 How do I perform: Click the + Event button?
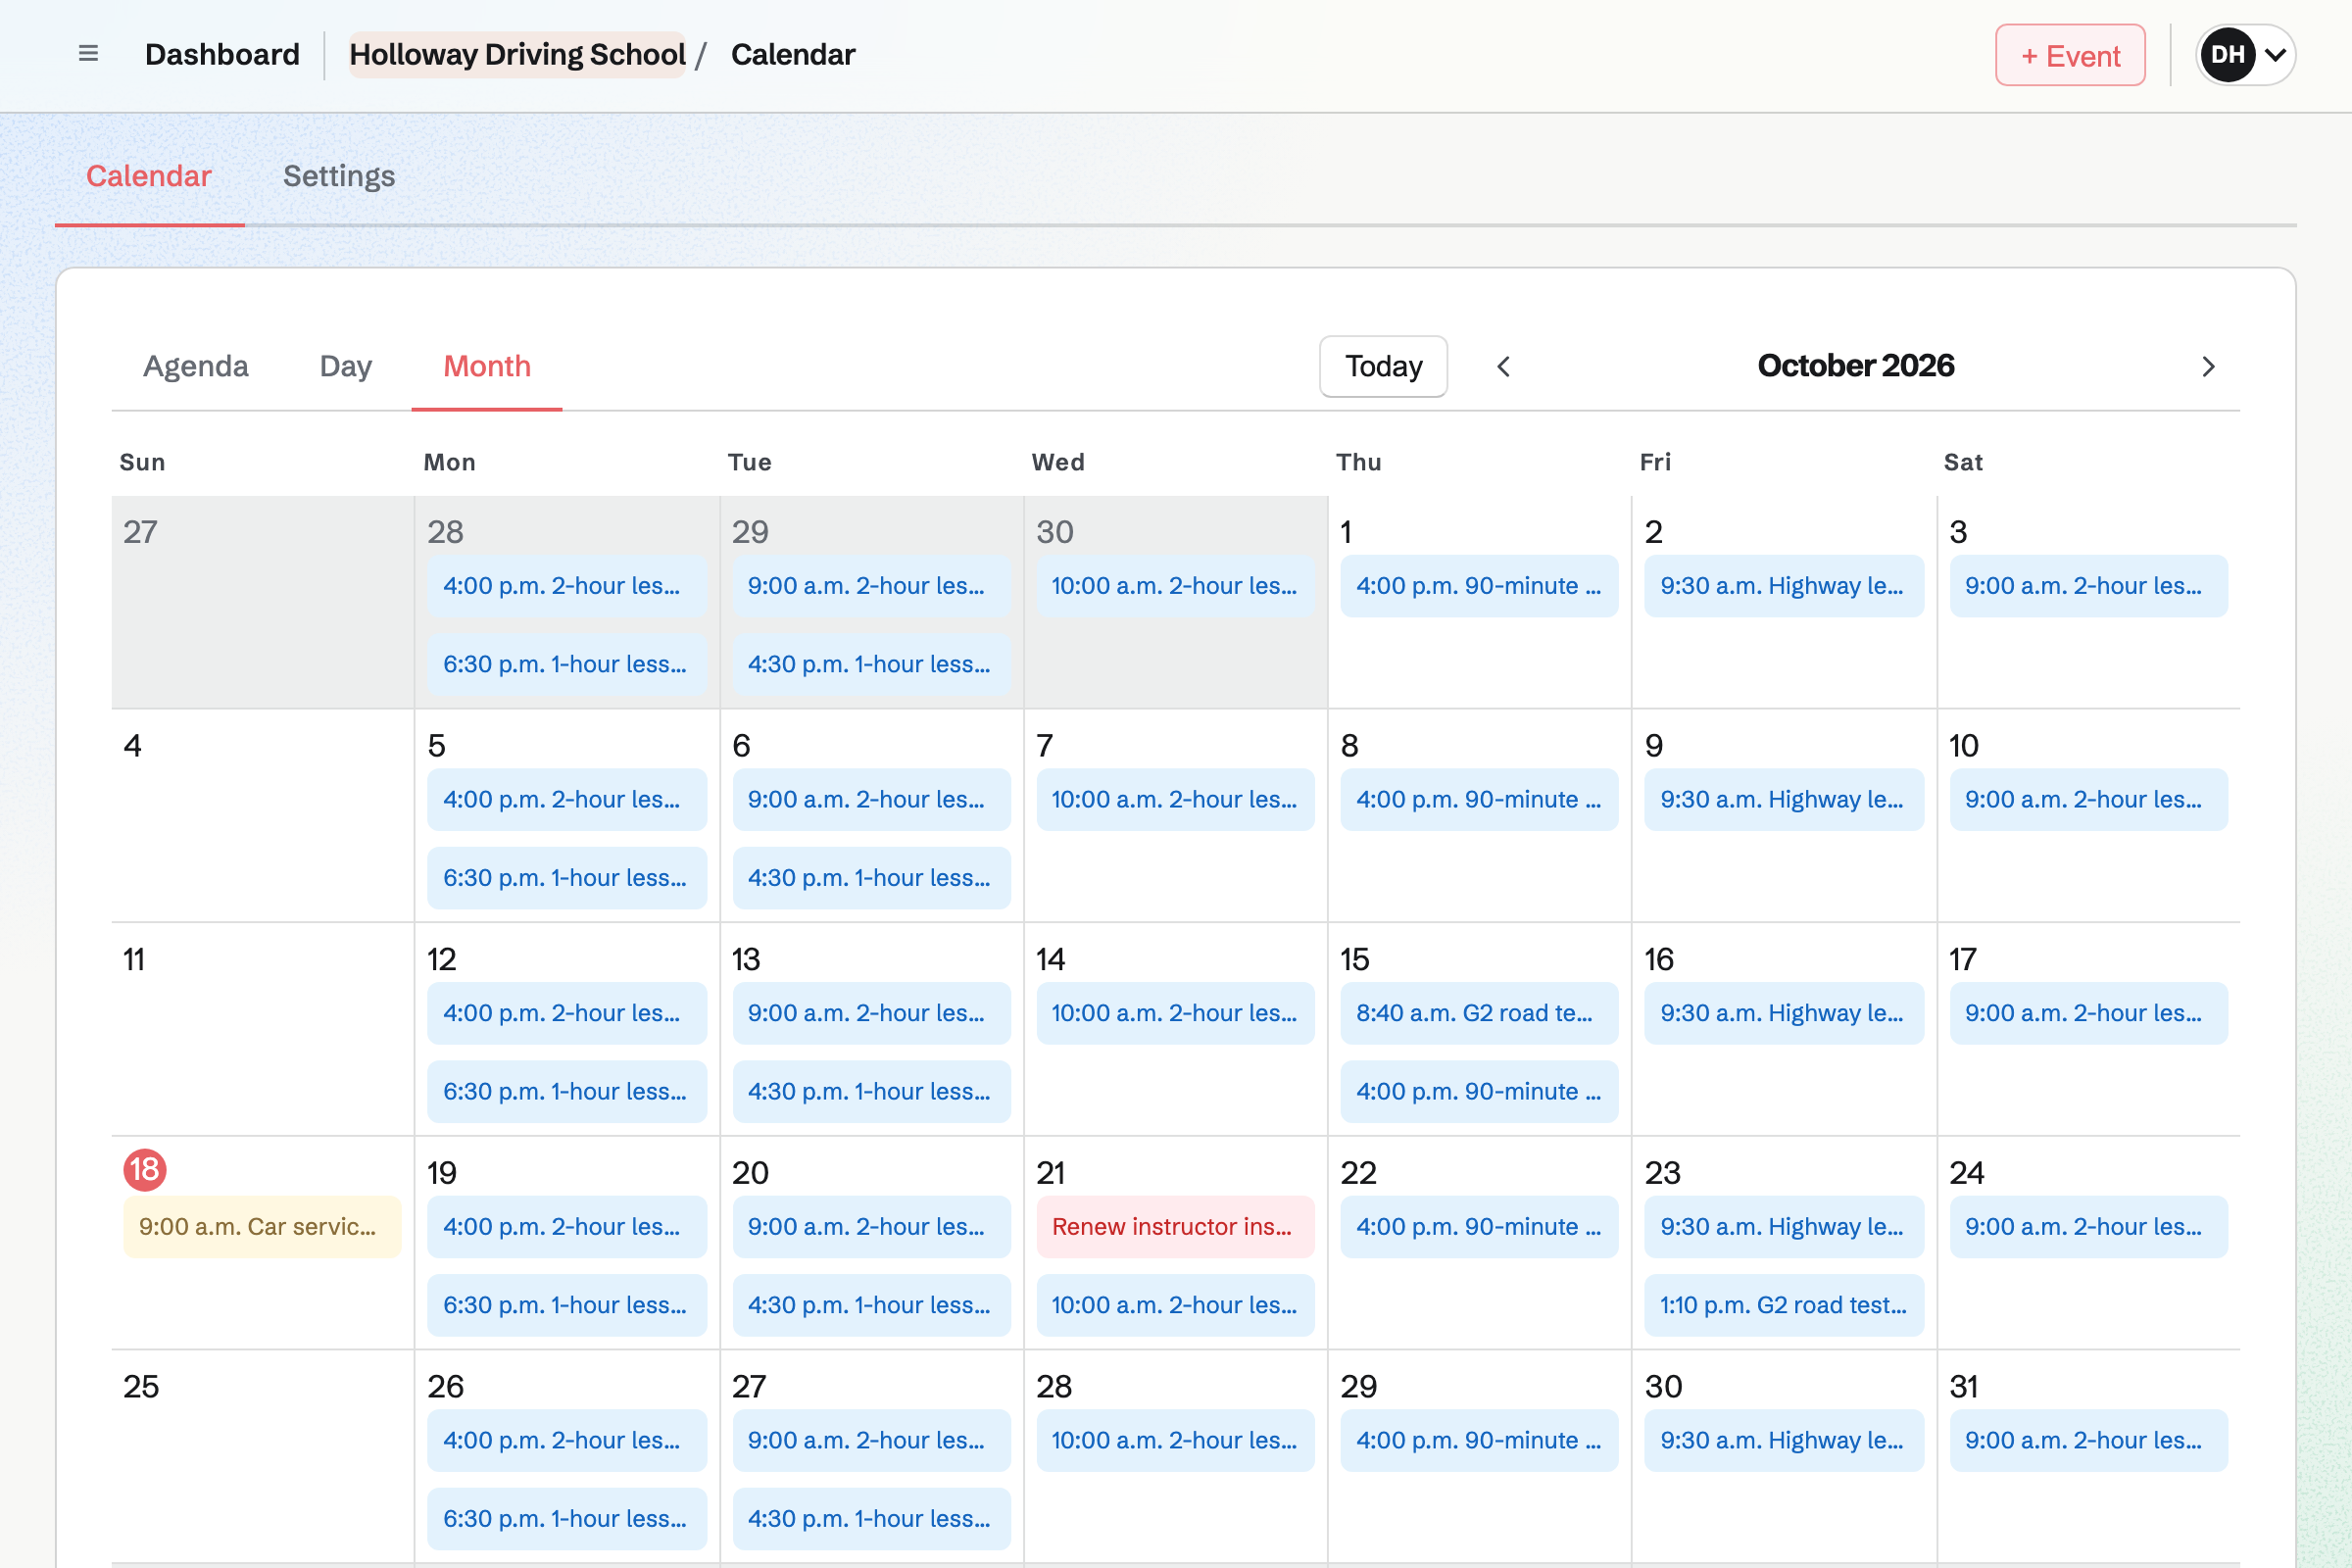click(2070, 55)
